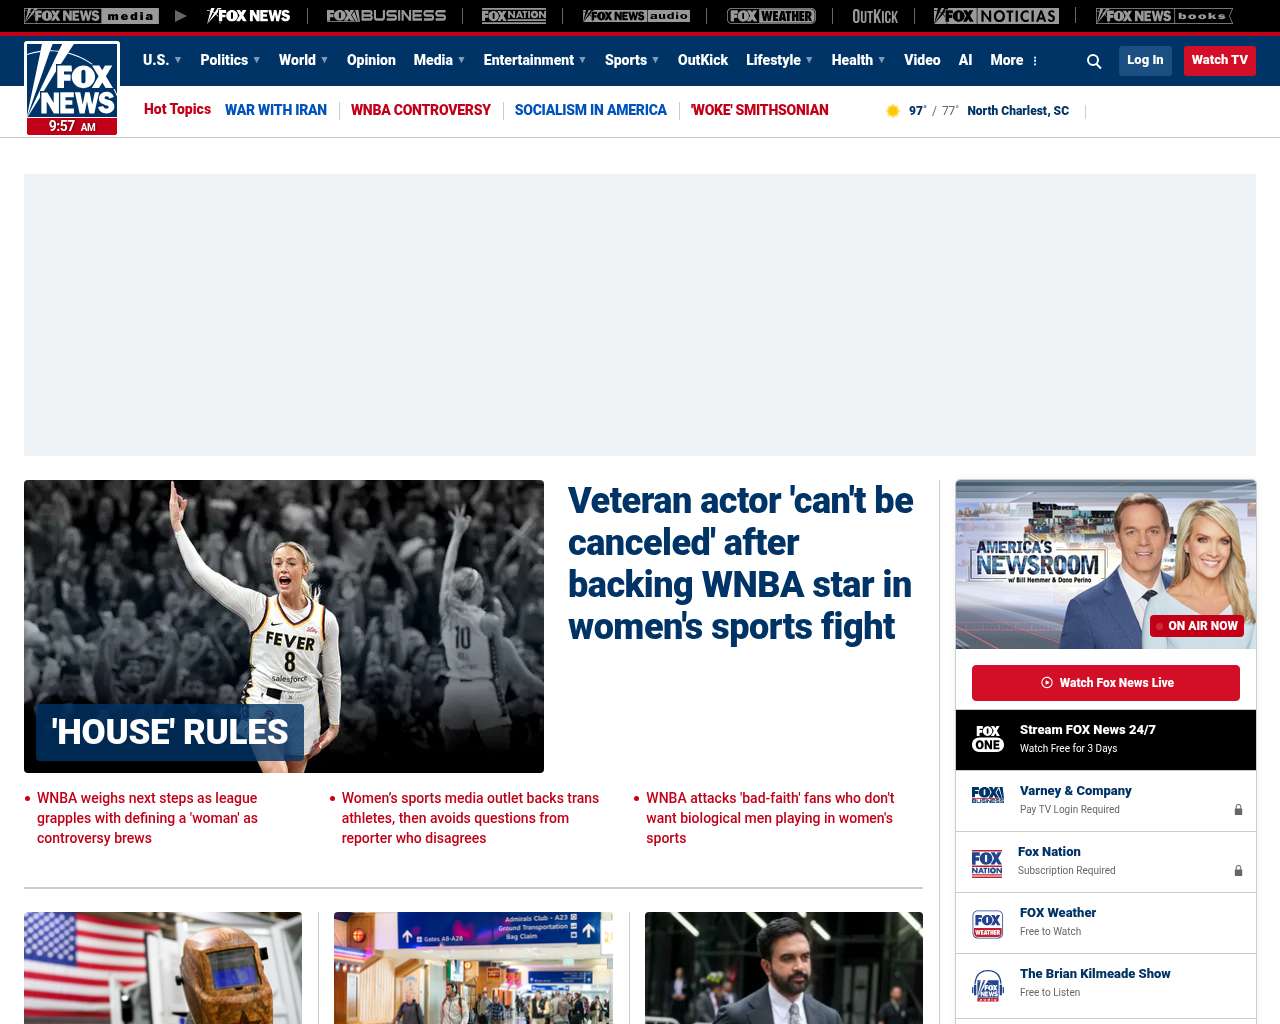Click the sunny weather icon
This screenshot has height=1024, width=1280.
click(893, 111)
